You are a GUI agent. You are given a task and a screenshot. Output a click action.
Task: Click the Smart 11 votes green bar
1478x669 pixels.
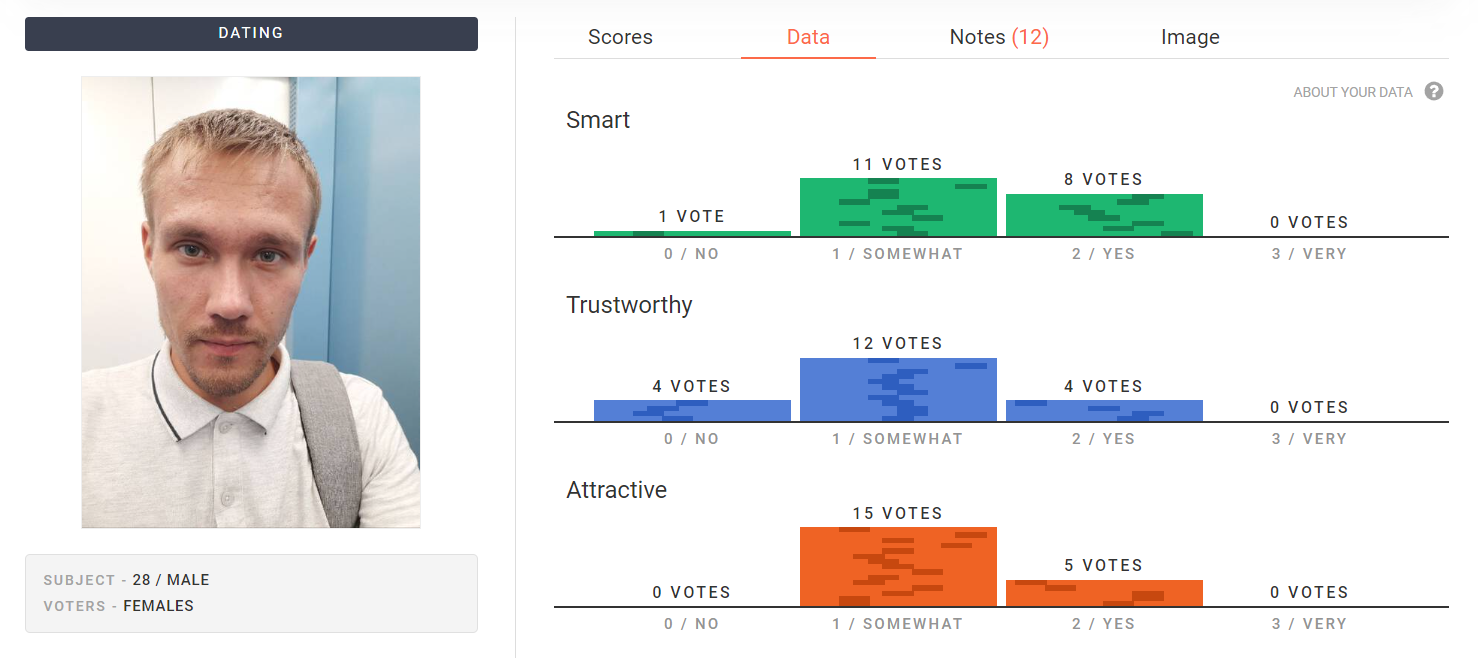[898, 207]
